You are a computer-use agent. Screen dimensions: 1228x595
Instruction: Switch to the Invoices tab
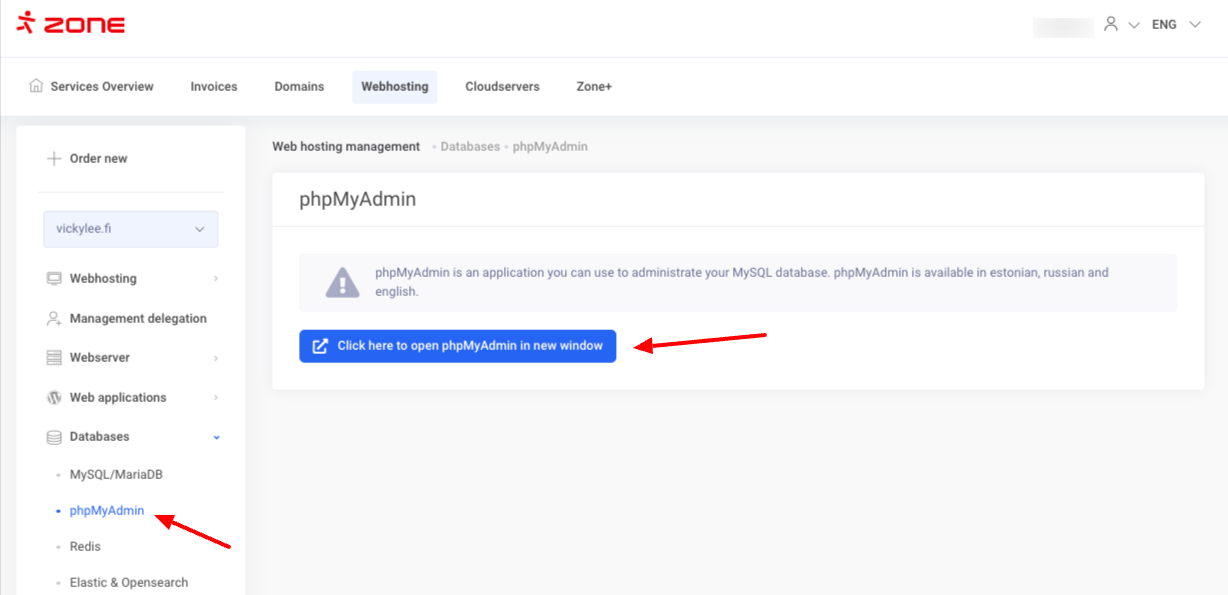pyautogui.click(x=214, y=87)
